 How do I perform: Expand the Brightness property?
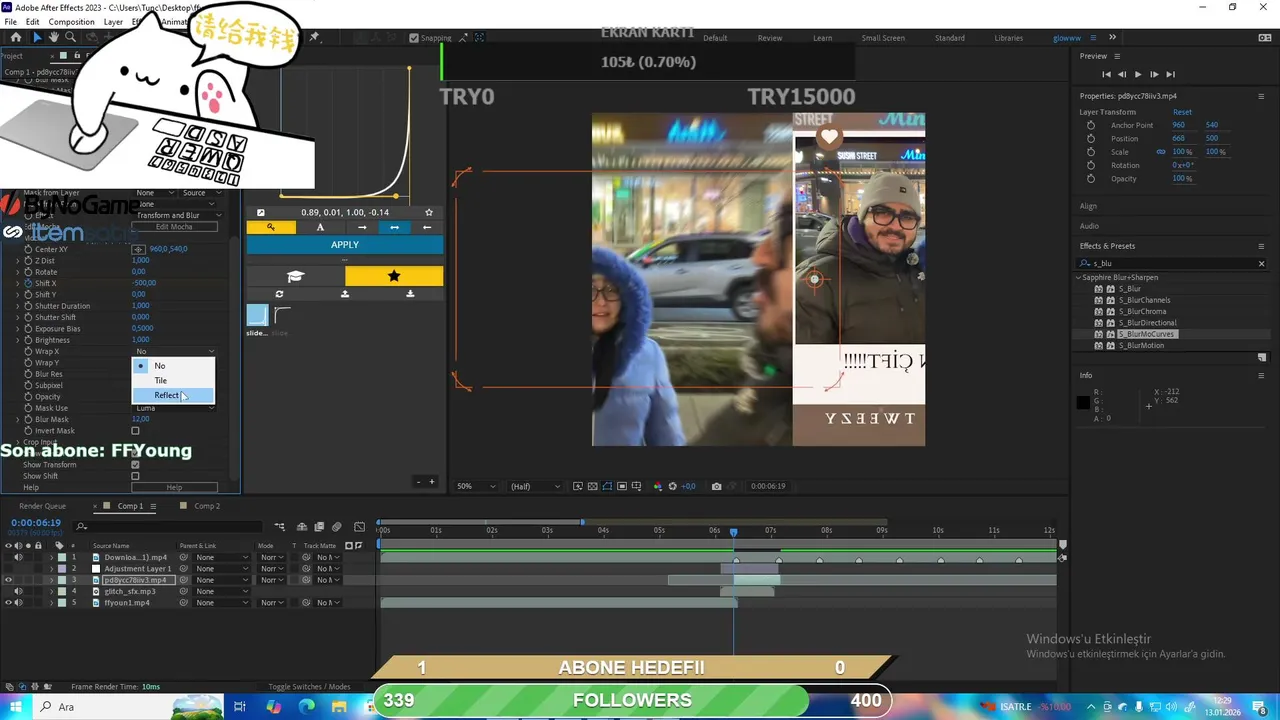click(17, 340)
